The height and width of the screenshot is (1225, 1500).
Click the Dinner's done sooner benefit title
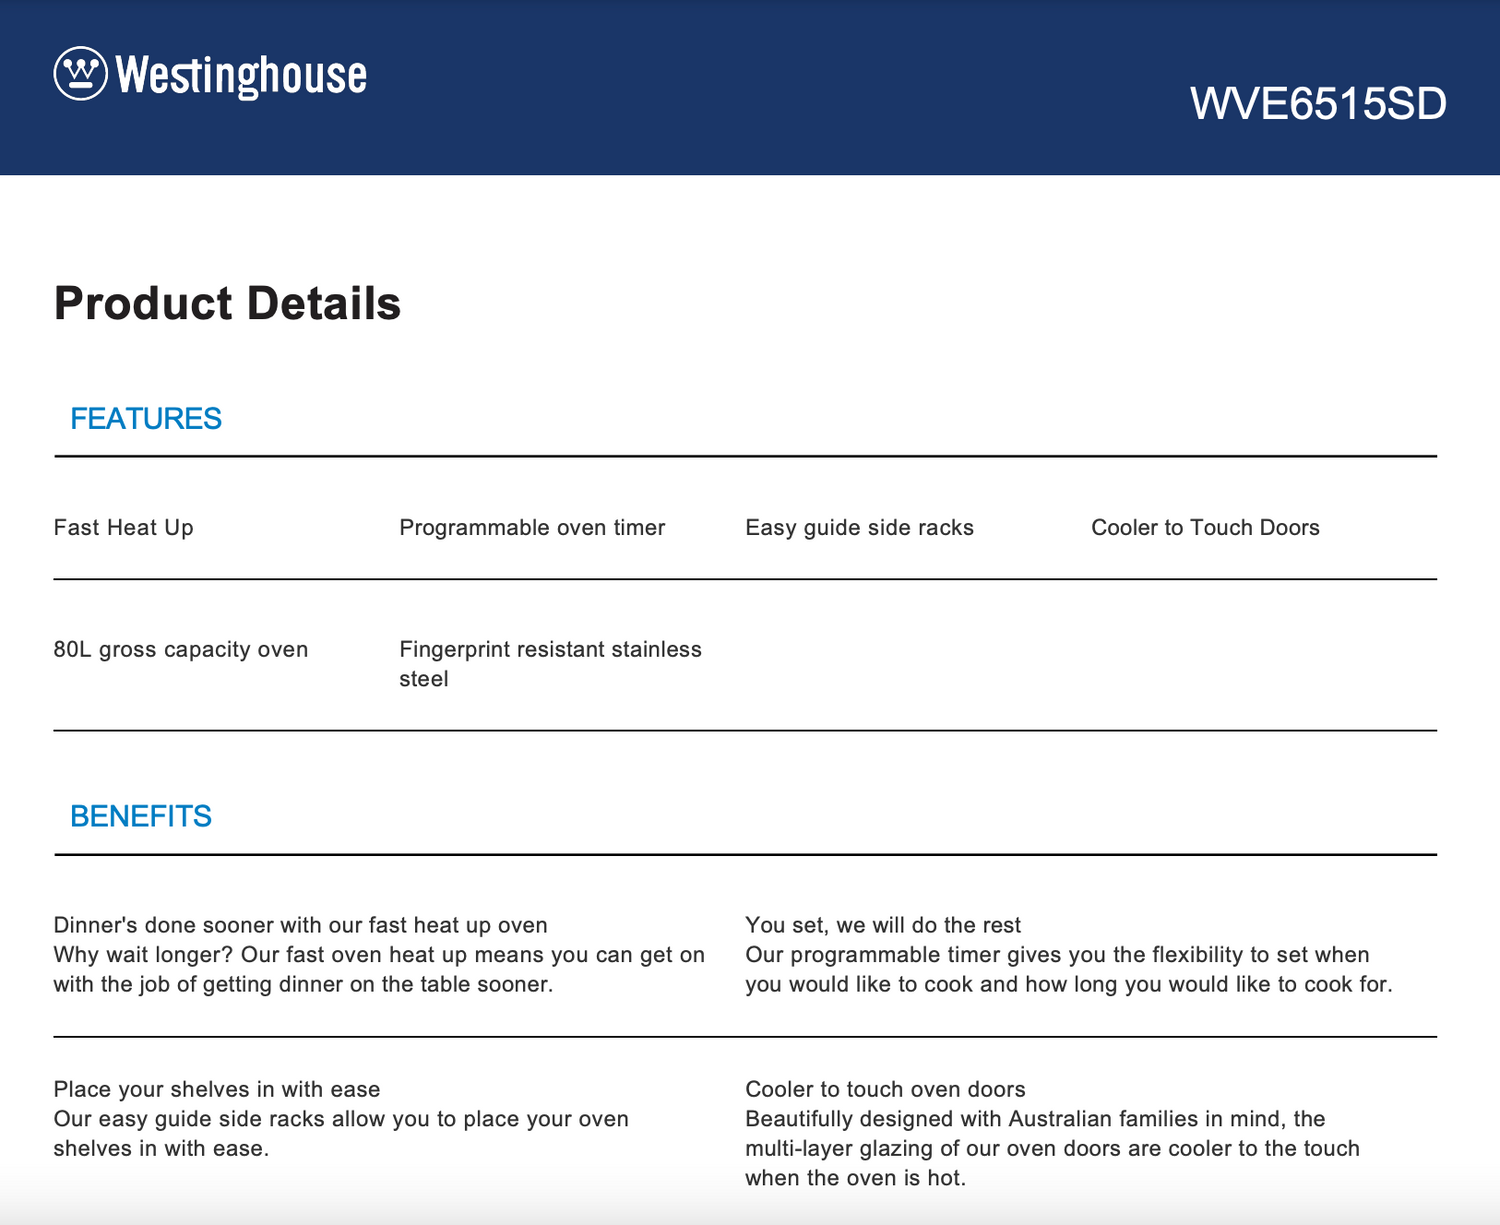[301, 925]
